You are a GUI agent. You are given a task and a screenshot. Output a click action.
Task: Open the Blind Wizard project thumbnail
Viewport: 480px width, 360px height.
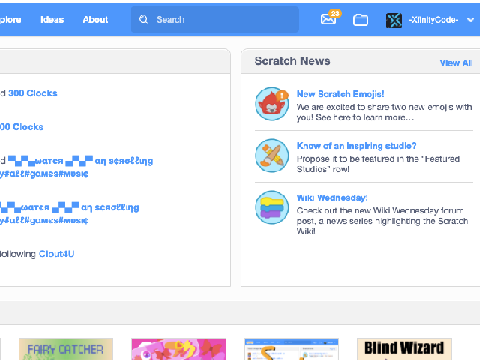pos(404,349)
